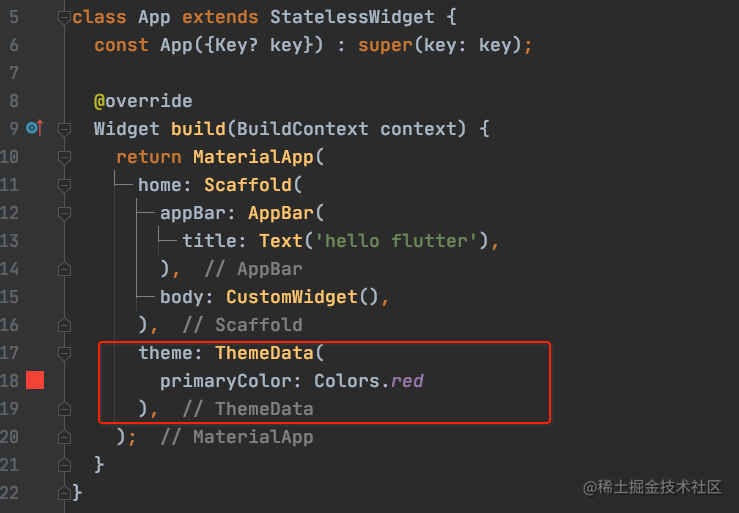This screenshot has height=513, width=739.
Task: Click the StatelessWidget class name
Action: pos(352,17)
